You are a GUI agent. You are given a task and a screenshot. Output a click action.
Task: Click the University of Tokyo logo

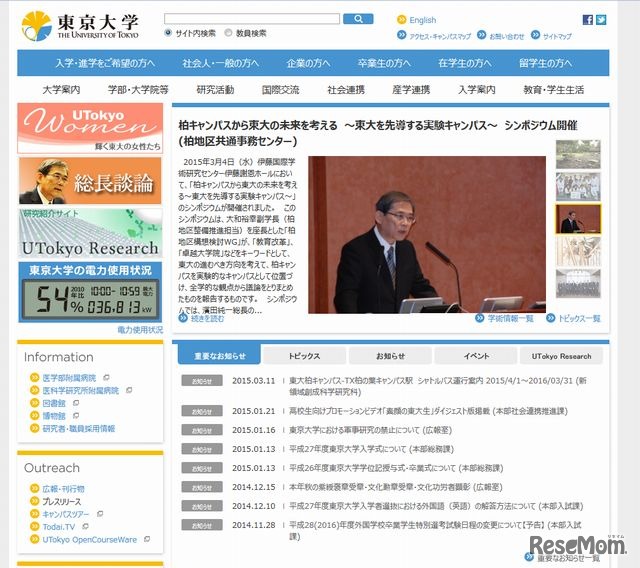coord(80,26)
